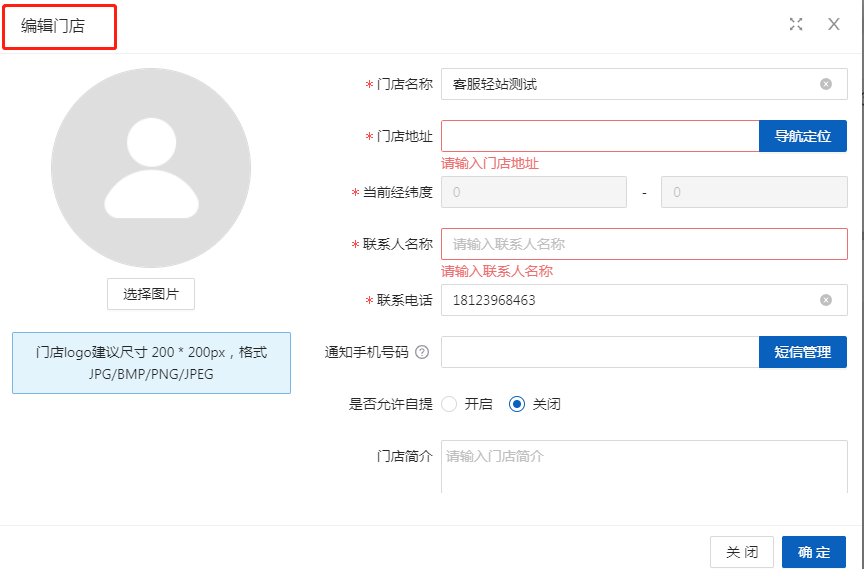Image resolution: width=864 pixels, height=569 pixels.
Task: Click the 联系电话 input with 18123968463
Action: [630, 300]
